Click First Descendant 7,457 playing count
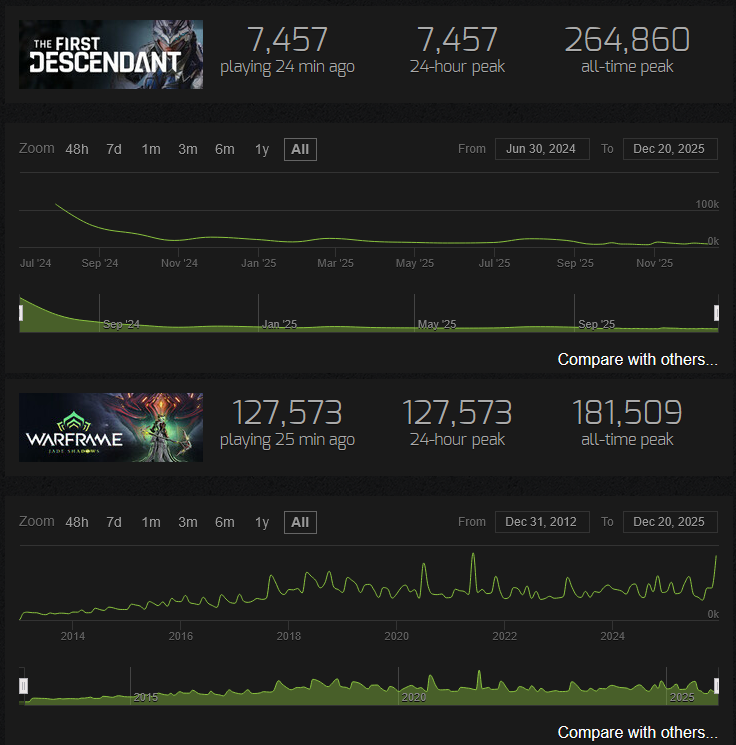Image resolution: width=736 pixels, height=745 pixels. [287, 39]
